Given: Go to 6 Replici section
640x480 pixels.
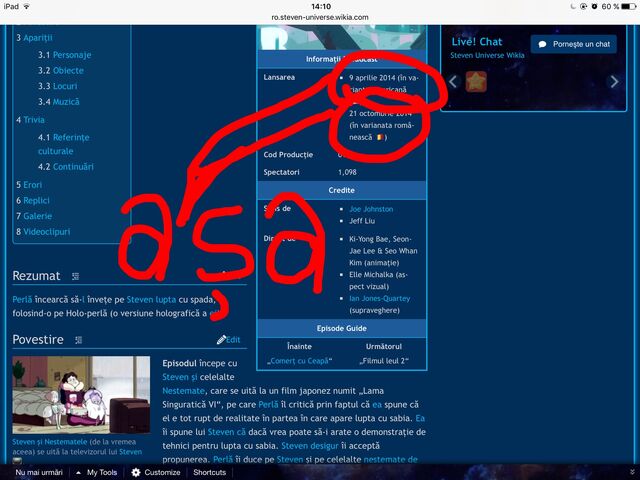Looking at the screenshot, I should tap(33, 200).
